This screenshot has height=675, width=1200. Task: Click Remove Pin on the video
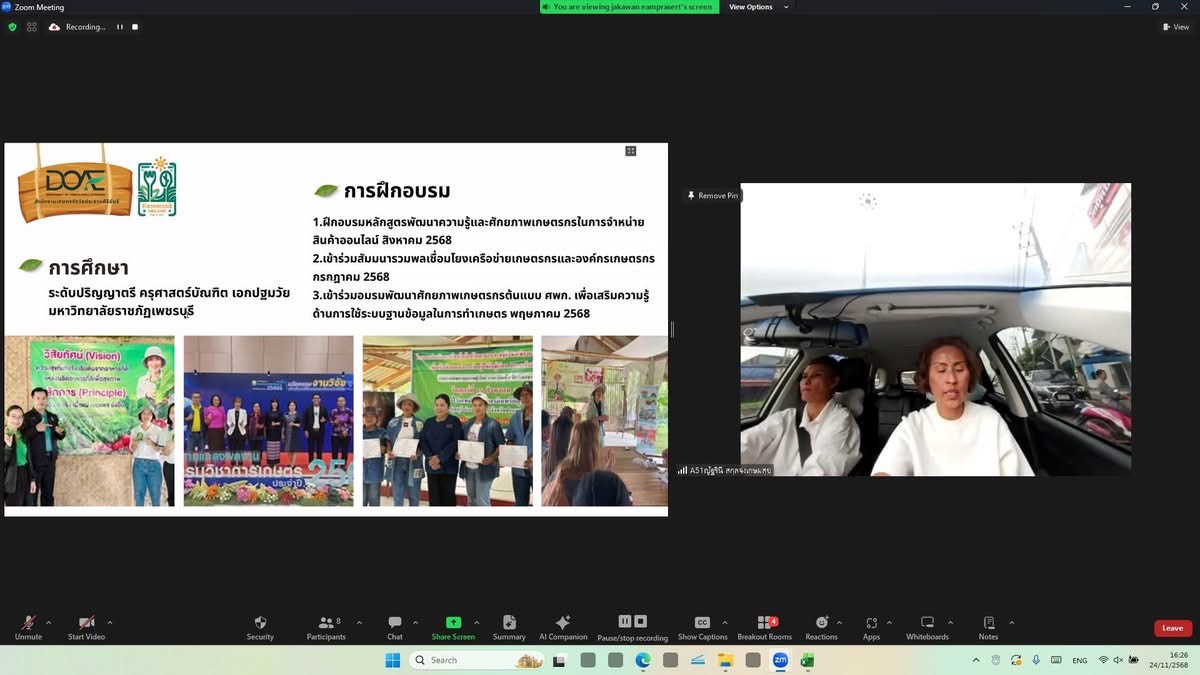[712, 196]
